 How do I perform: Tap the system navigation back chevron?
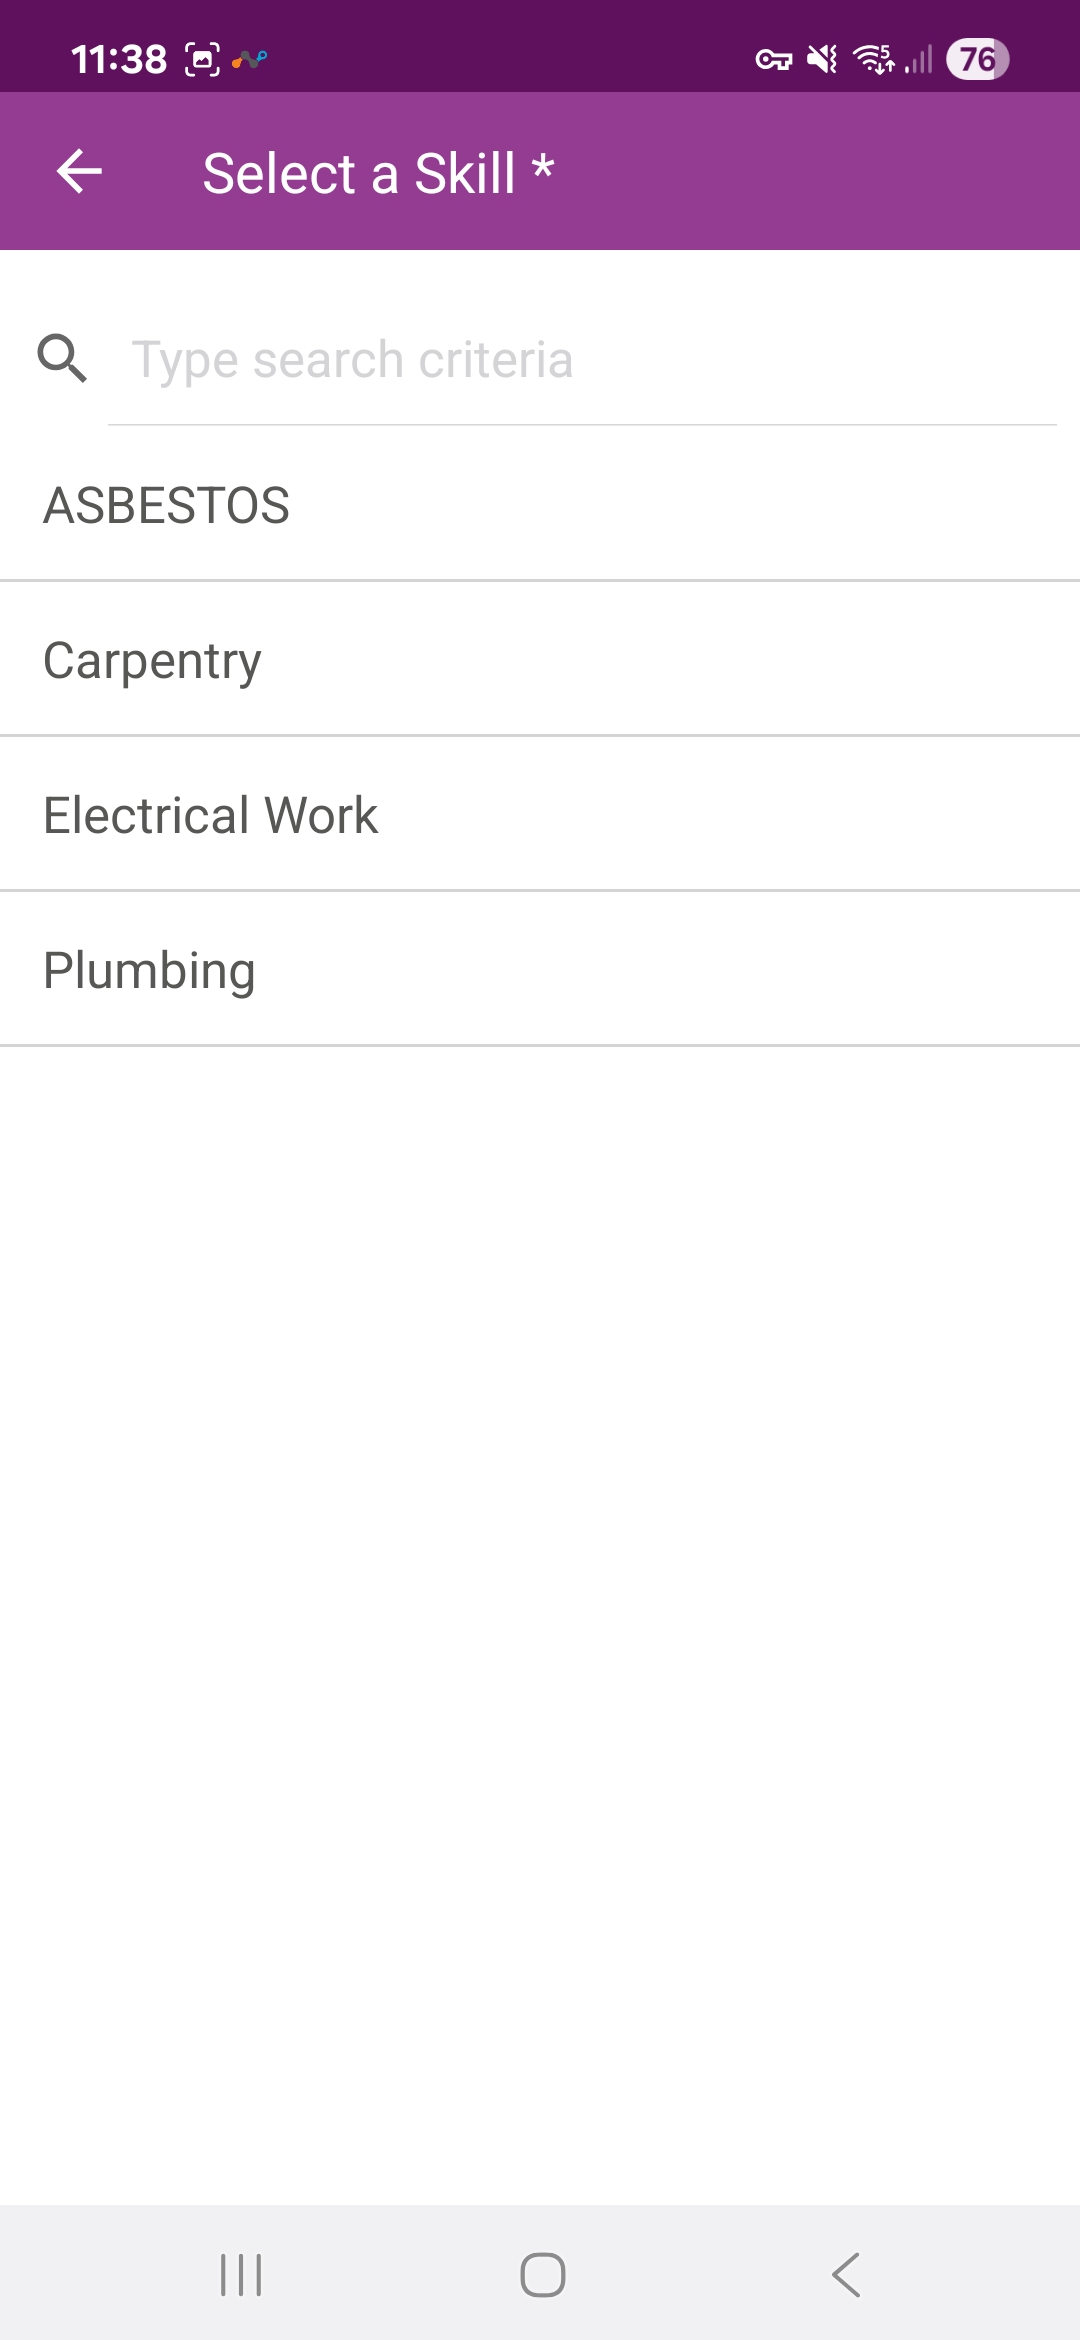pyautogui.click(x=846, y=2275)
